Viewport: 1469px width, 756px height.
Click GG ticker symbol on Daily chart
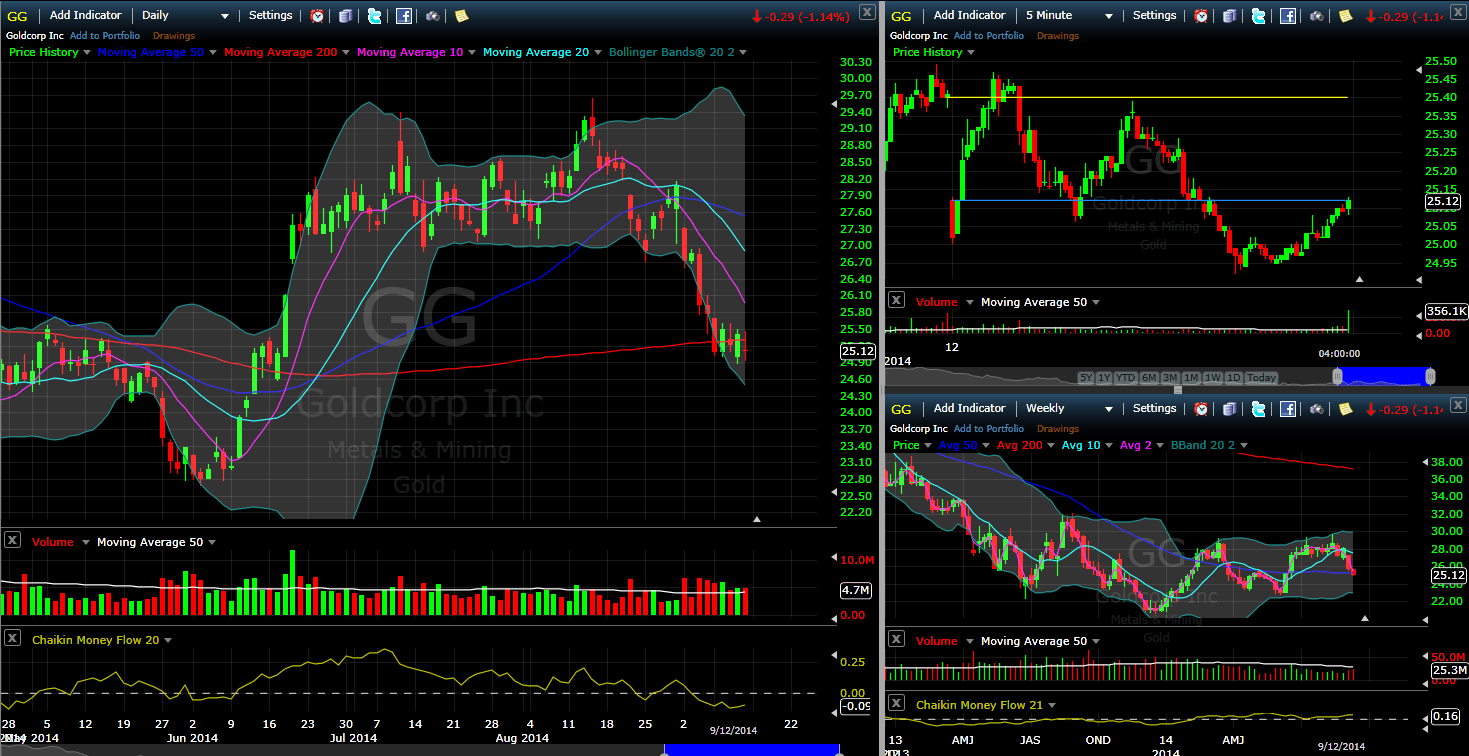point(17,16)
